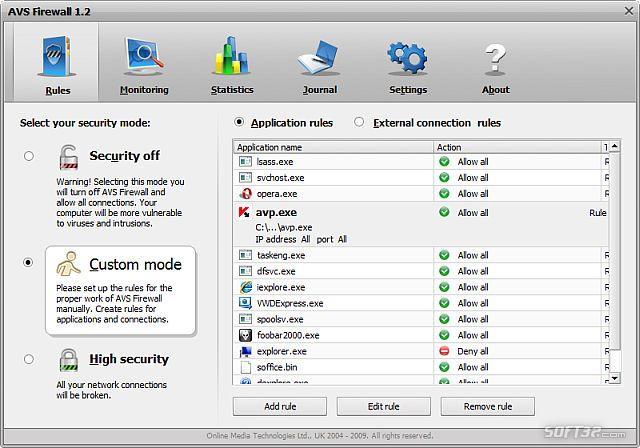Click the spoolsv.exe application icon

tap(245, 319)
